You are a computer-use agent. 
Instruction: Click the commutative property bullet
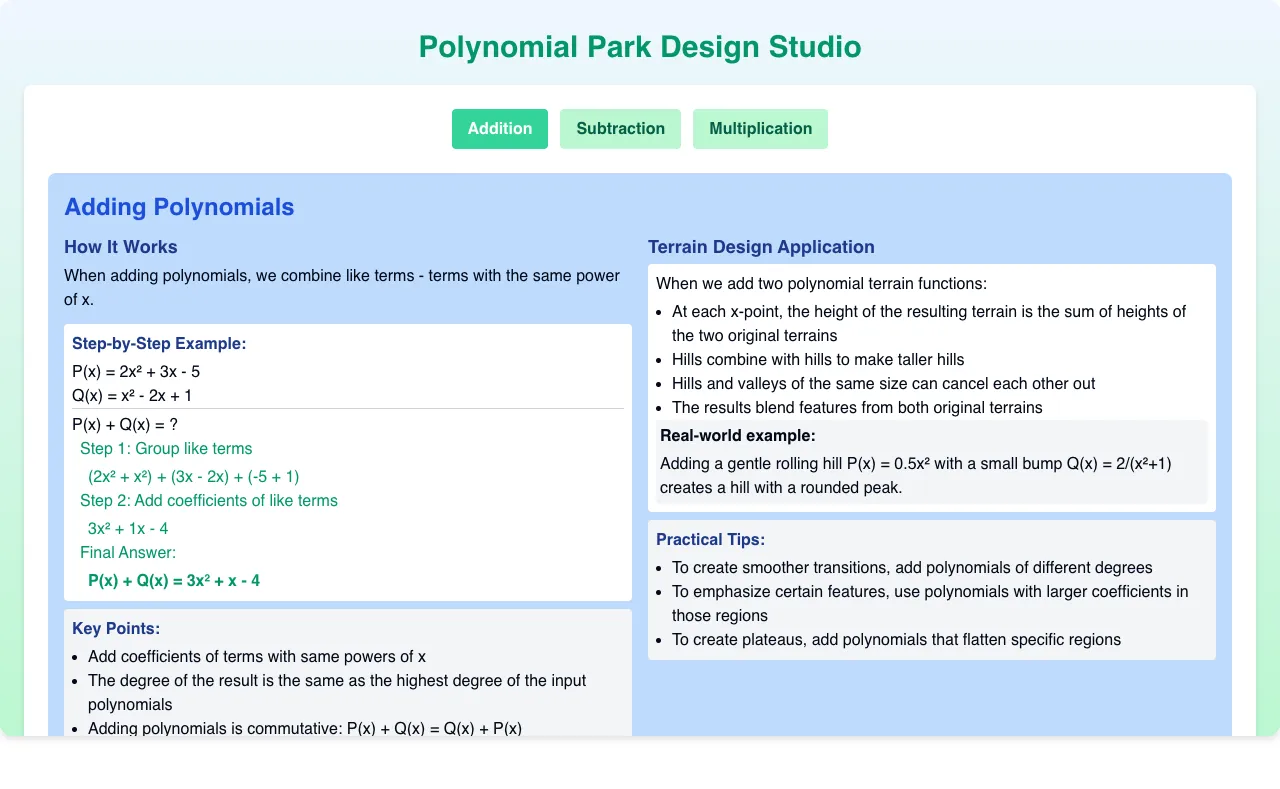pyautogui.click(x=305, y=729)
